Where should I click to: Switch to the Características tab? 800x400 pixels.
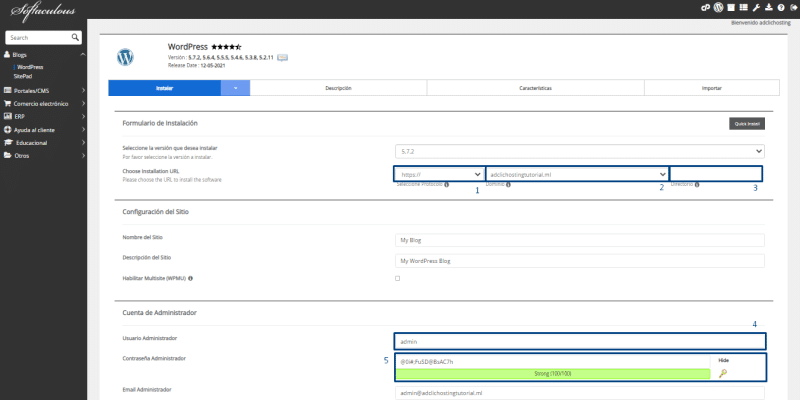click(535, 88)
